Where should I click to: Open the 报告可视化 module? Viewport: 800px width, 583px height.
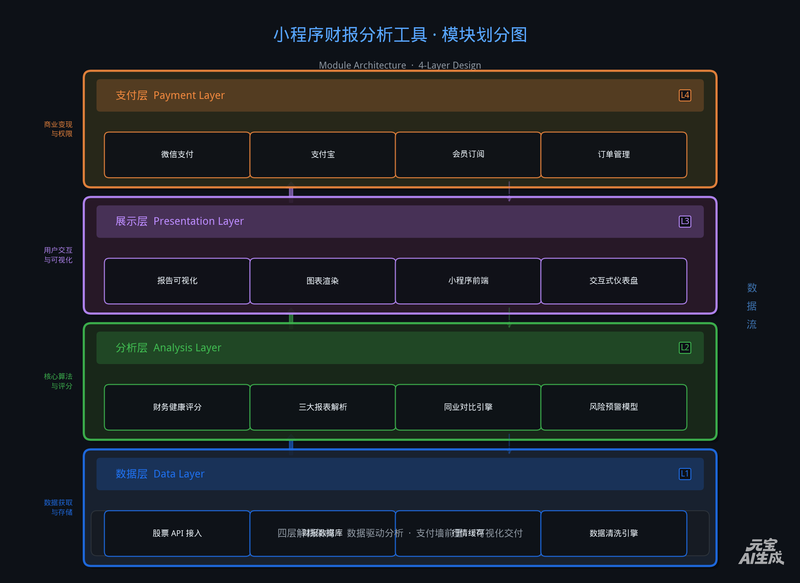177,281
